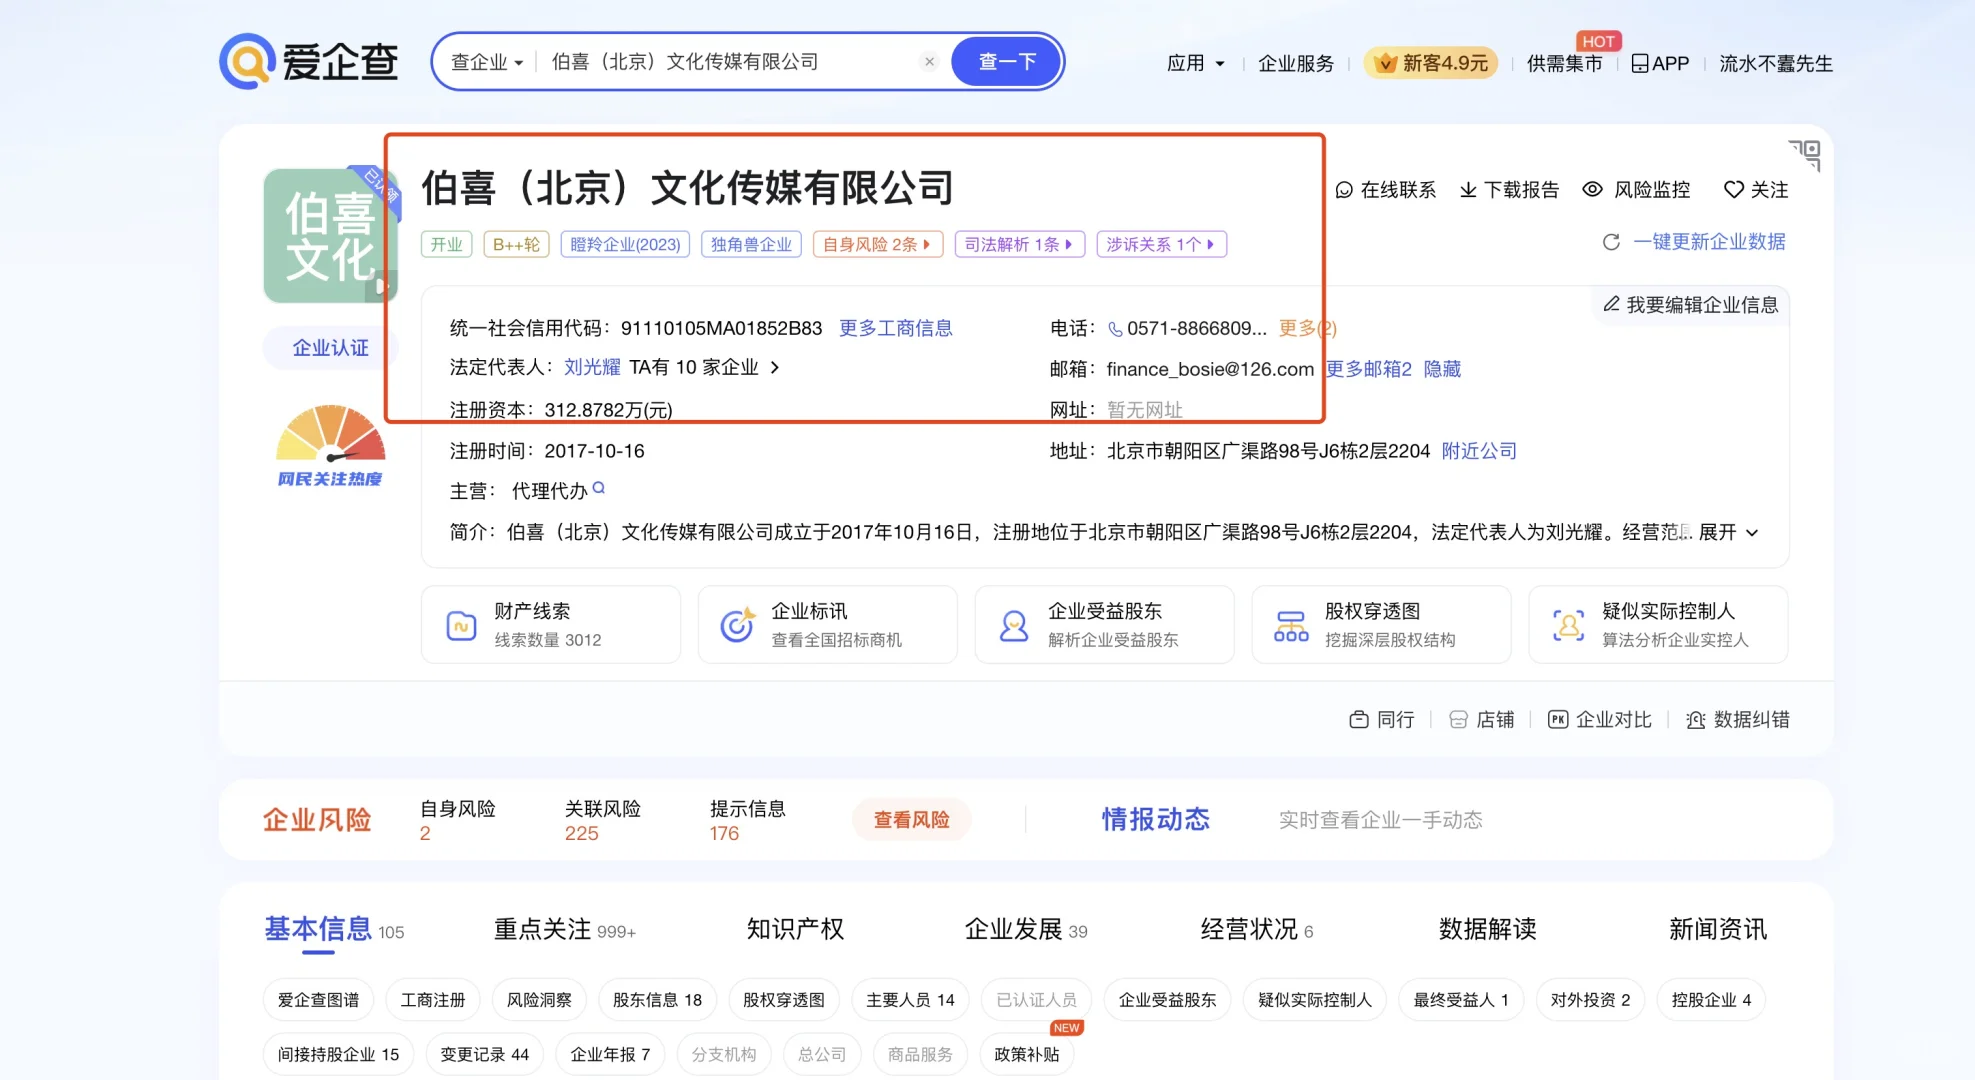The height and width of the screenshot is (1080, 1975).
Task: Open 更多工商信息 link
Action: 895,328
